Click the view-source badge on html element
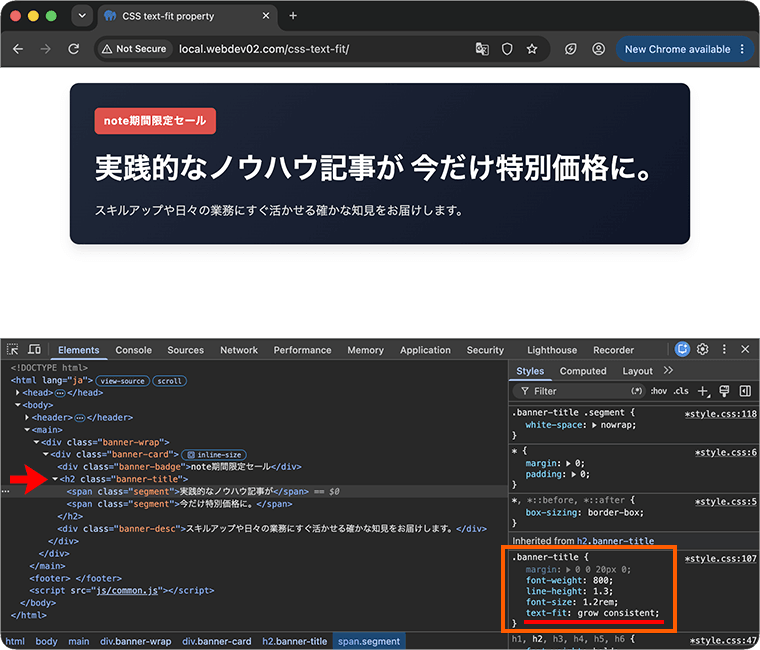The width and height of the screenshot is (760, 650). click(123, 381)
